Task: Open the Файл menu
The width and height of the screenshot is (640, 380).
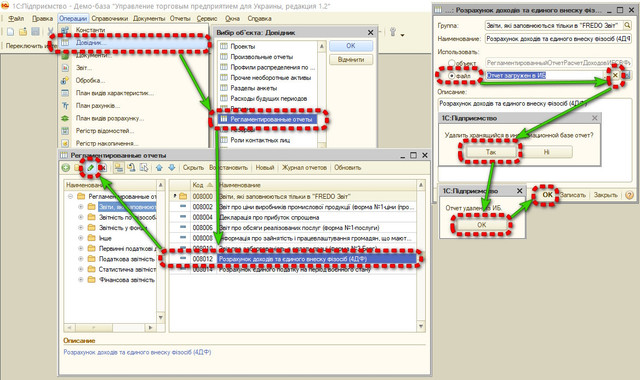Action: coord(16,18)
